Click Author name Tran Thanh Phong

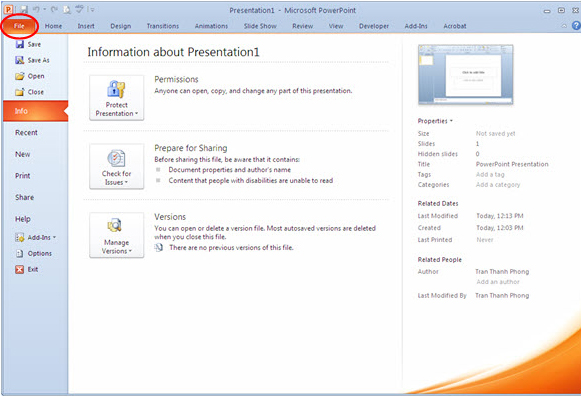[x=502, y=272]
